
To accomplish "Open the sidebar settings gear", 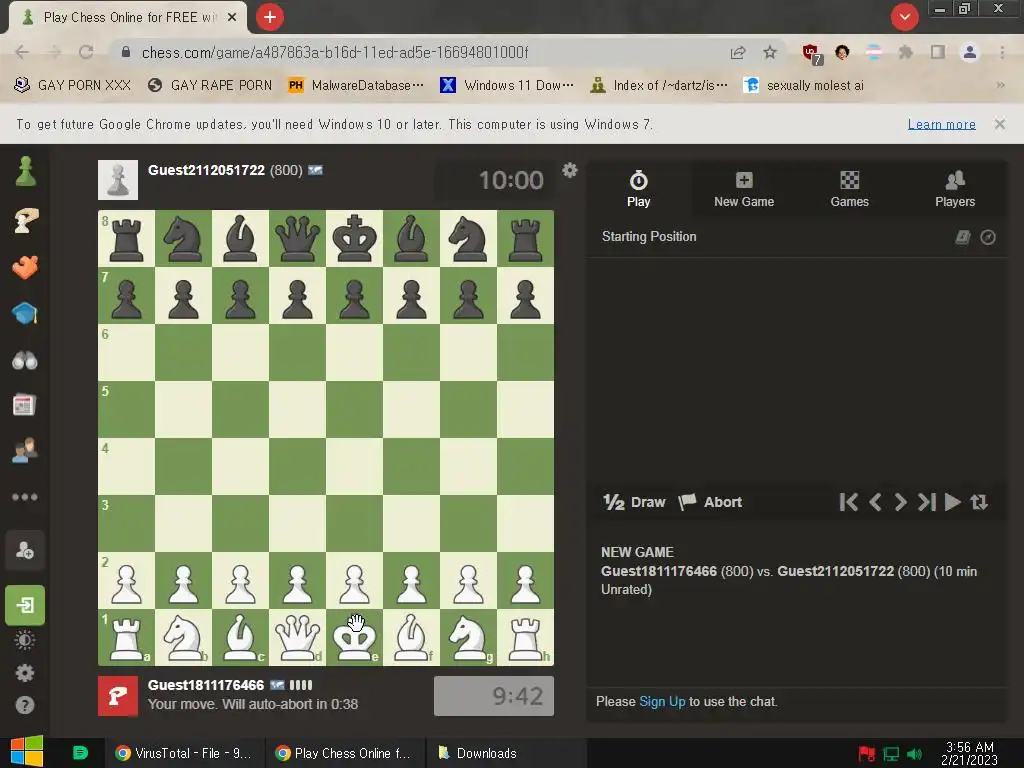I will tap(25, 673).
